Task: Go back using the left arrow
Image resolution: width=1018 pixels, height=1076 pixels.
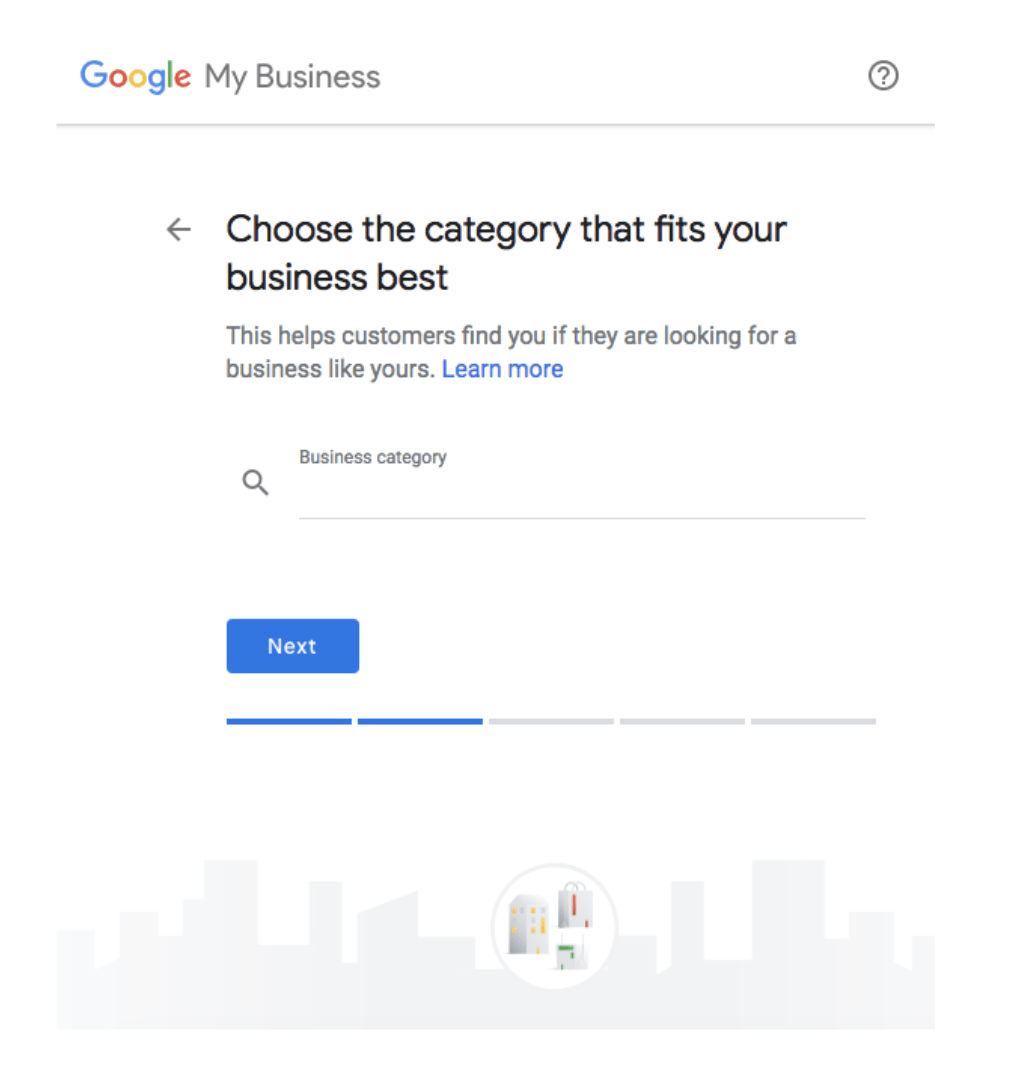Action: 178,230
